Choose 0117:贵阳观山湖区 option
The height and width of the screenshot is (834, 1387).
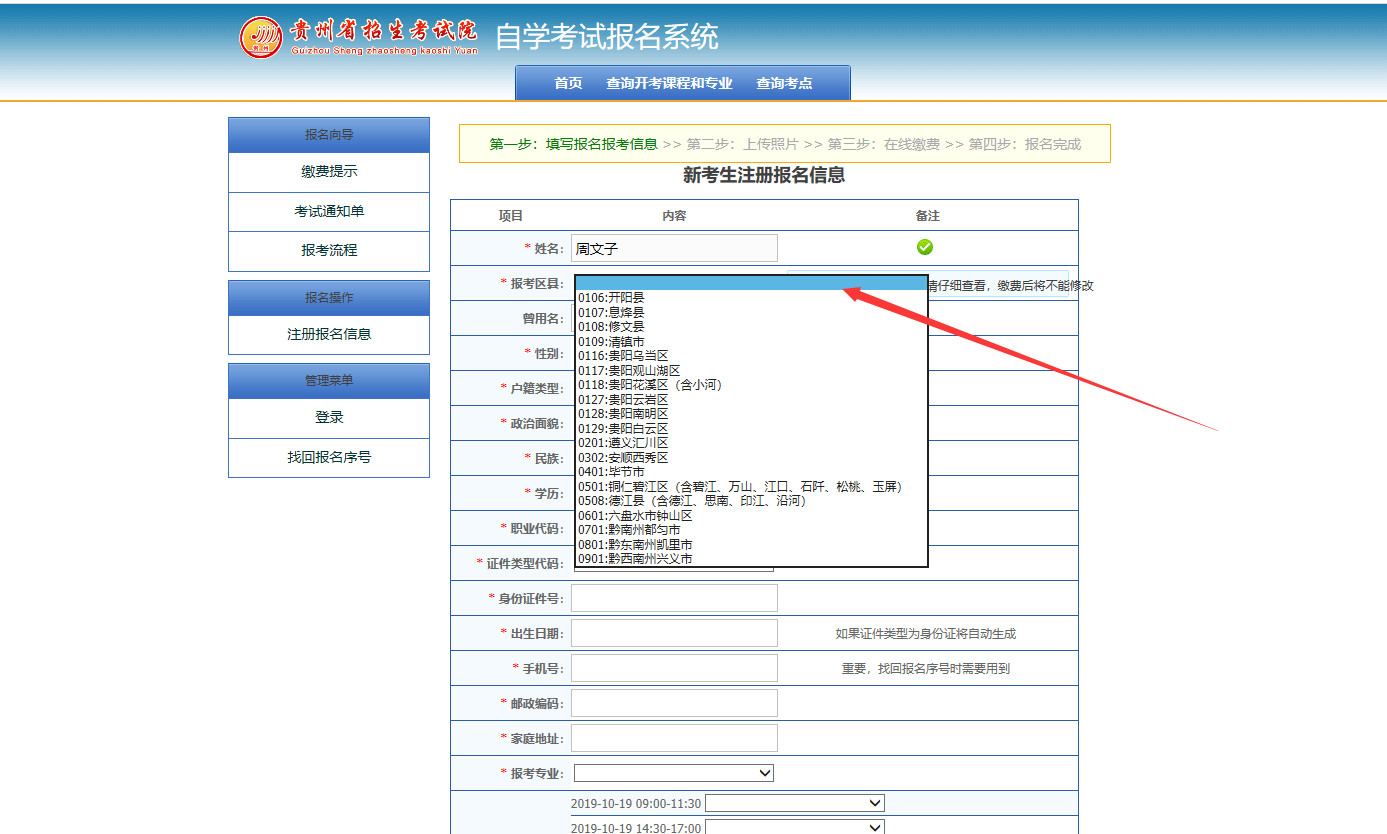[629, 371]
